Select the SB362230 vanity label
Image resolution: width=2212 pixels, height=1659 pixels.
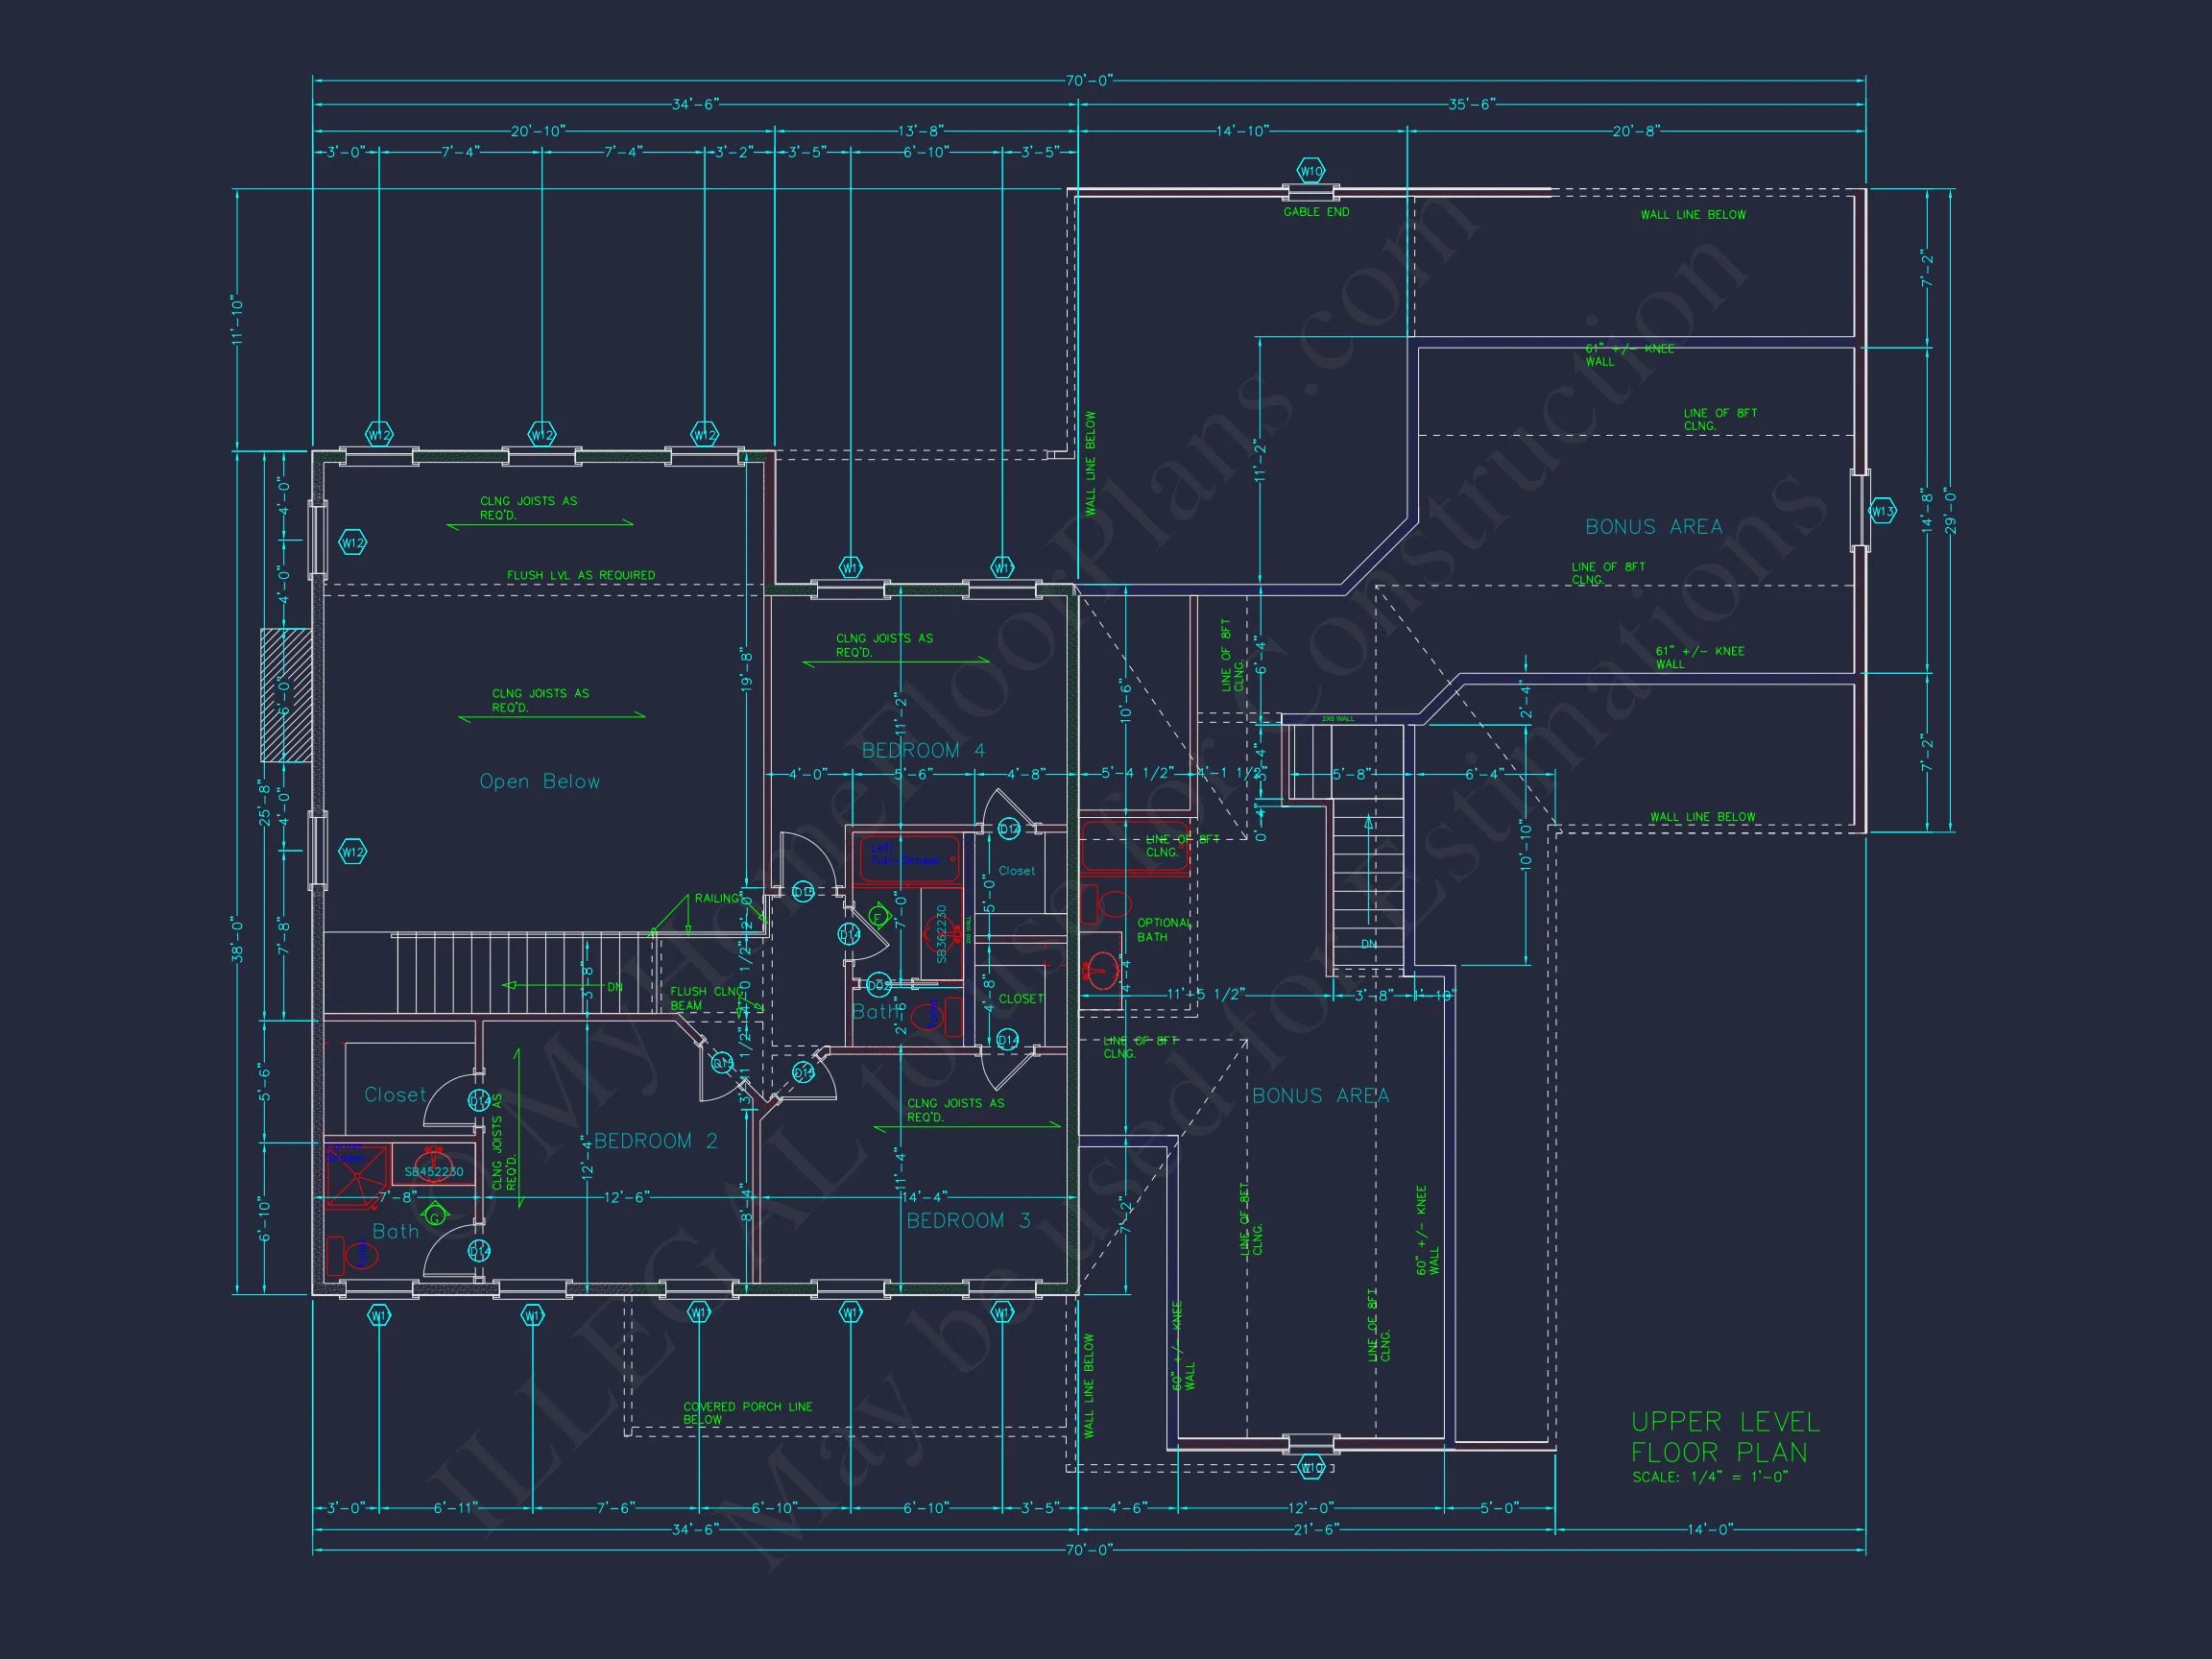tap(941, 935)
